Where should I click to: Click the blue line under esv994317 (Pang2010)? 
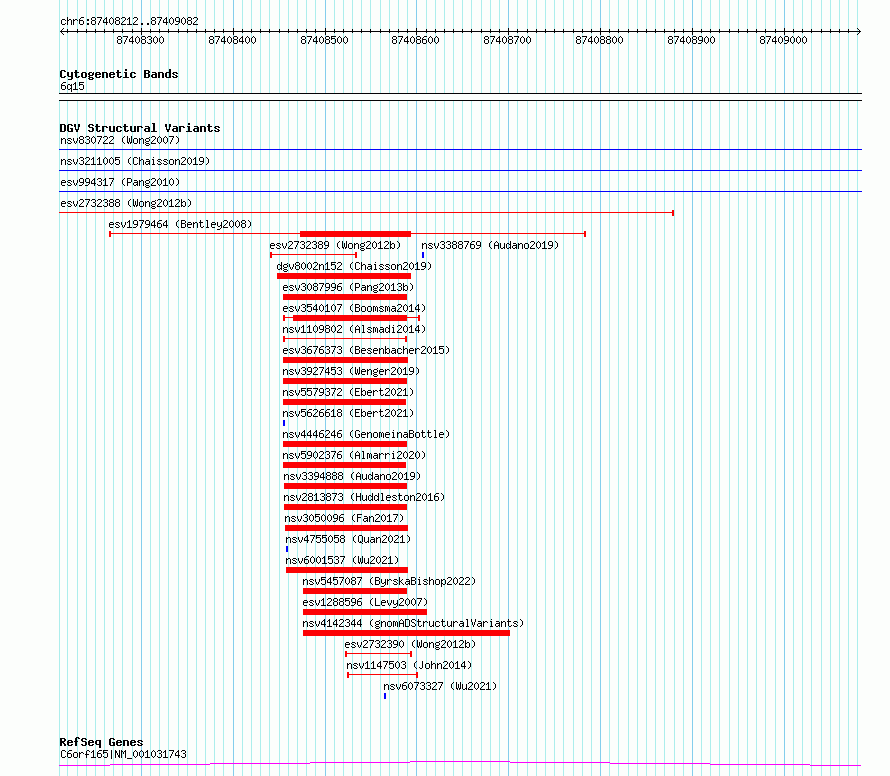[460, 191]
